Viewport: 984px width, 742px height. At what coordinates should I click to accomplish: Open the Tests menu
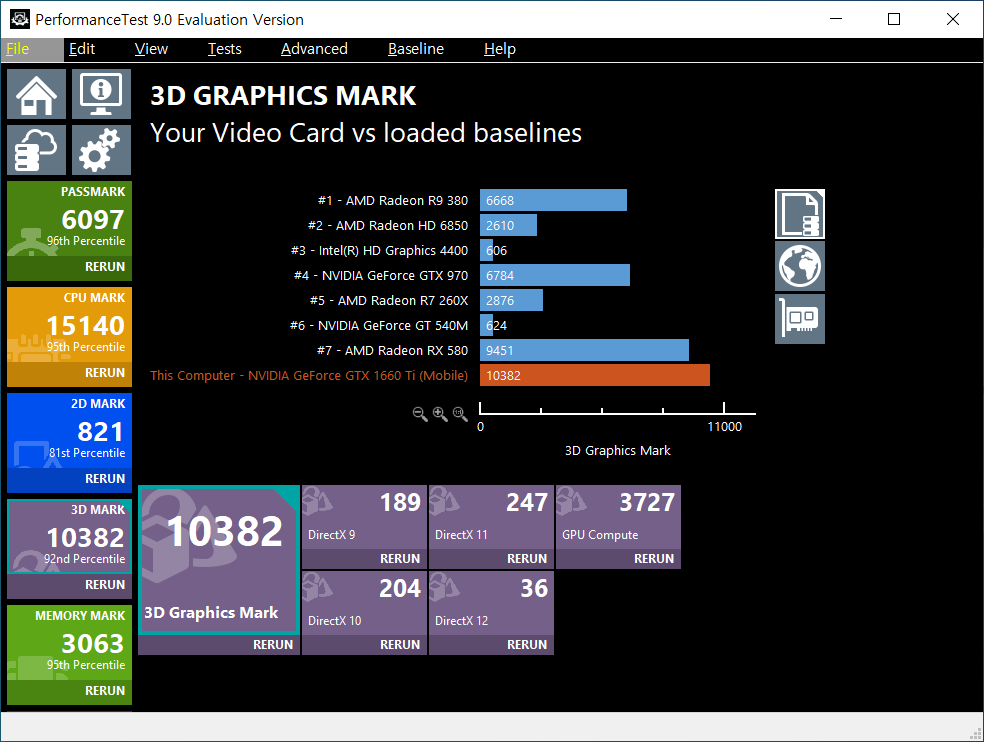tap(225, 49)
